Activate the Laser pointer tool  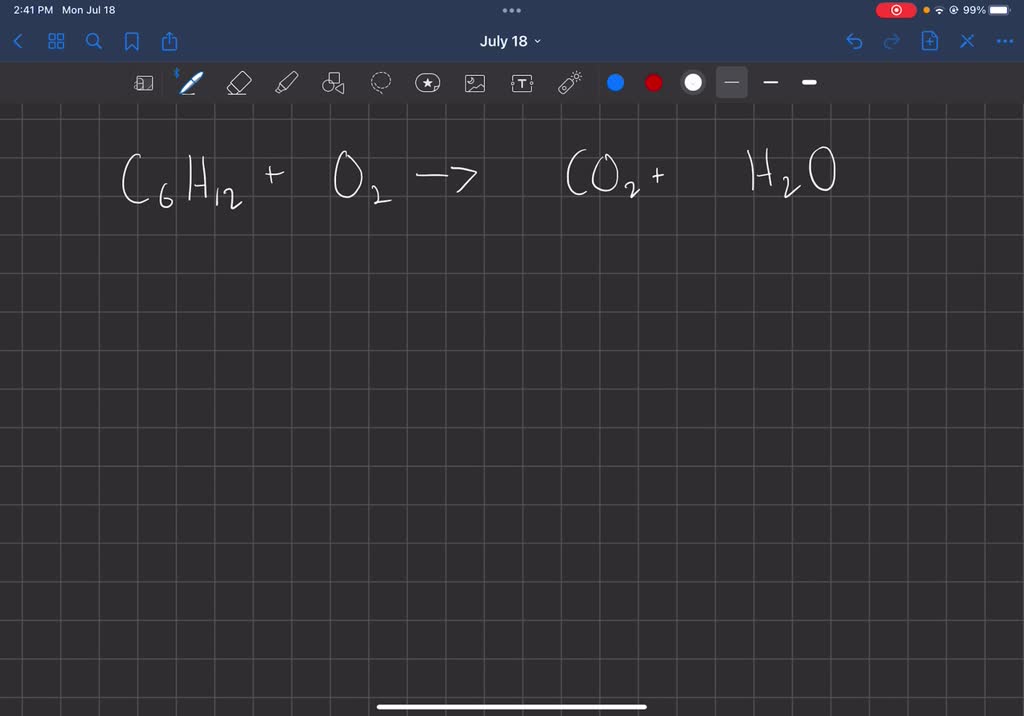tap(569, 83)
